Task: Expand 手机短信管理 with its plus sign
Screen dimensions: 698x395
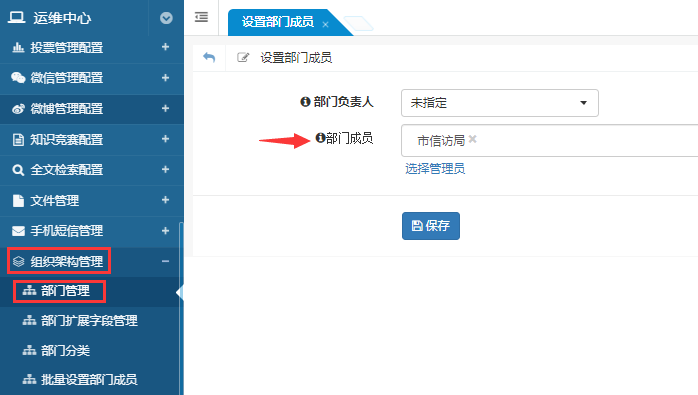Action: click(165, 231)
